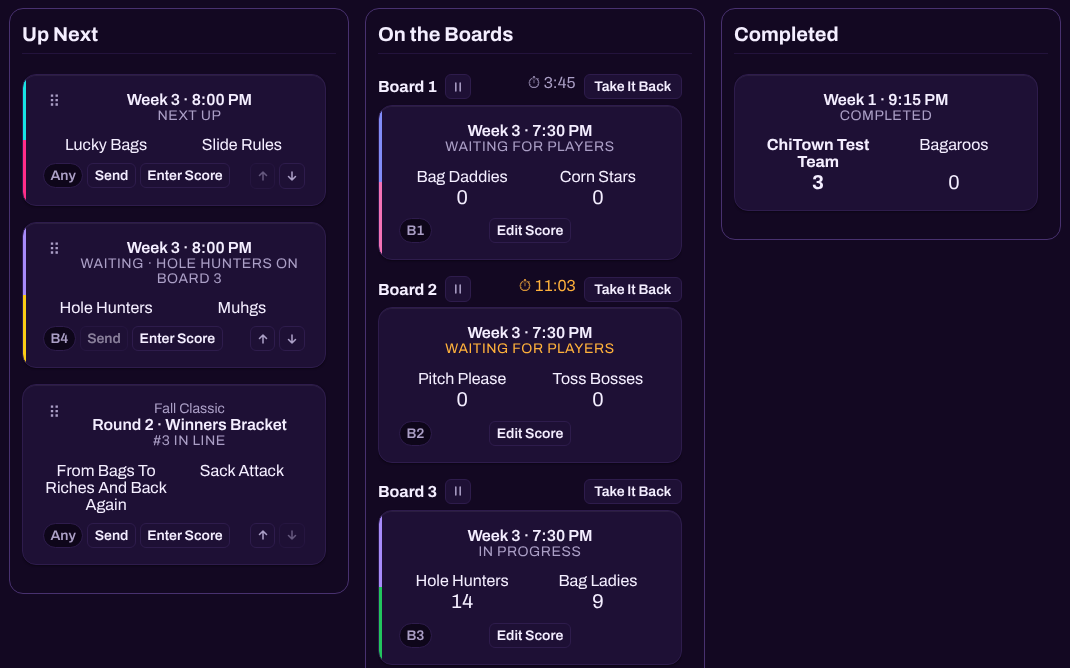
Task: Move Lucky Bags vs Slide Rules match down
Action: pyautogui.click(x=292, y=176)
